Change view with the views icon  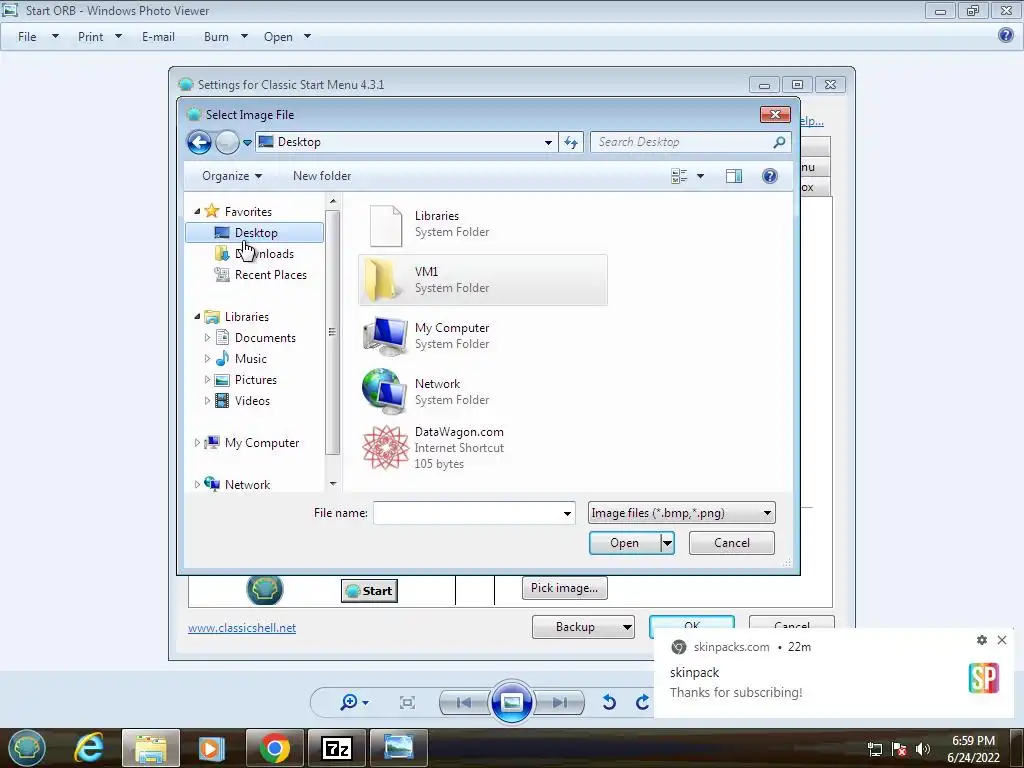click(x=679, y=176)
